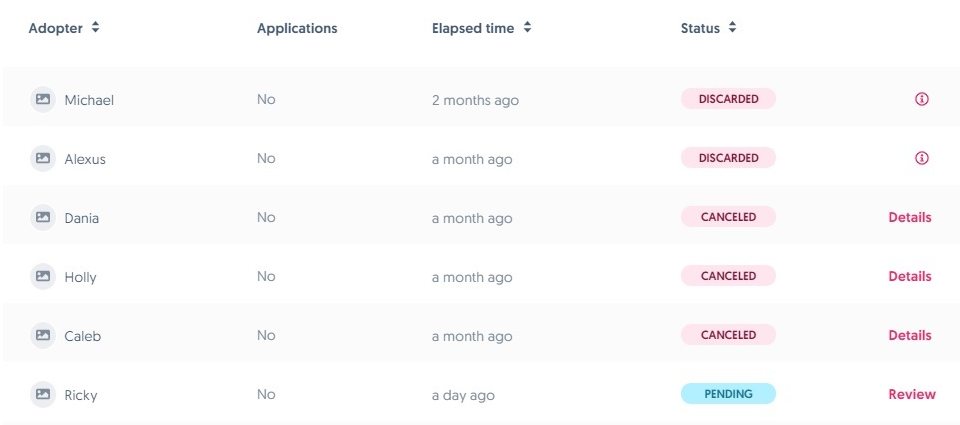Click Dania's avatar image placeholder icon
Screen dimensions: 960x425
click(x=43, y=217)
